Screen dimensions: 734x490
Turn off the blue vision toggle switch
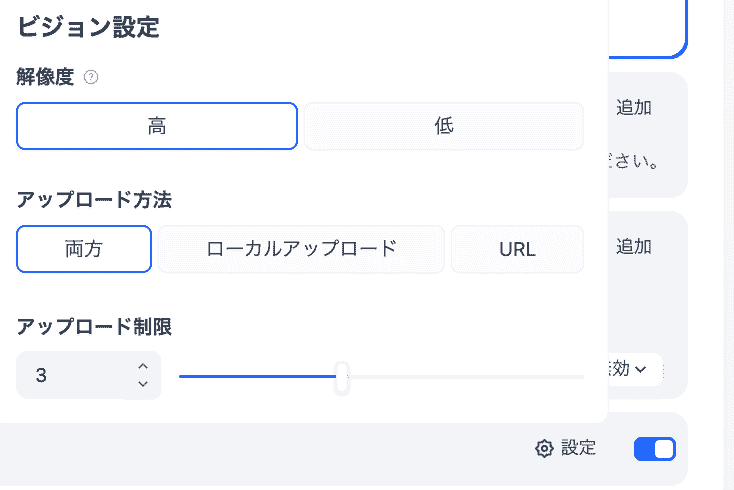(655, 449)
